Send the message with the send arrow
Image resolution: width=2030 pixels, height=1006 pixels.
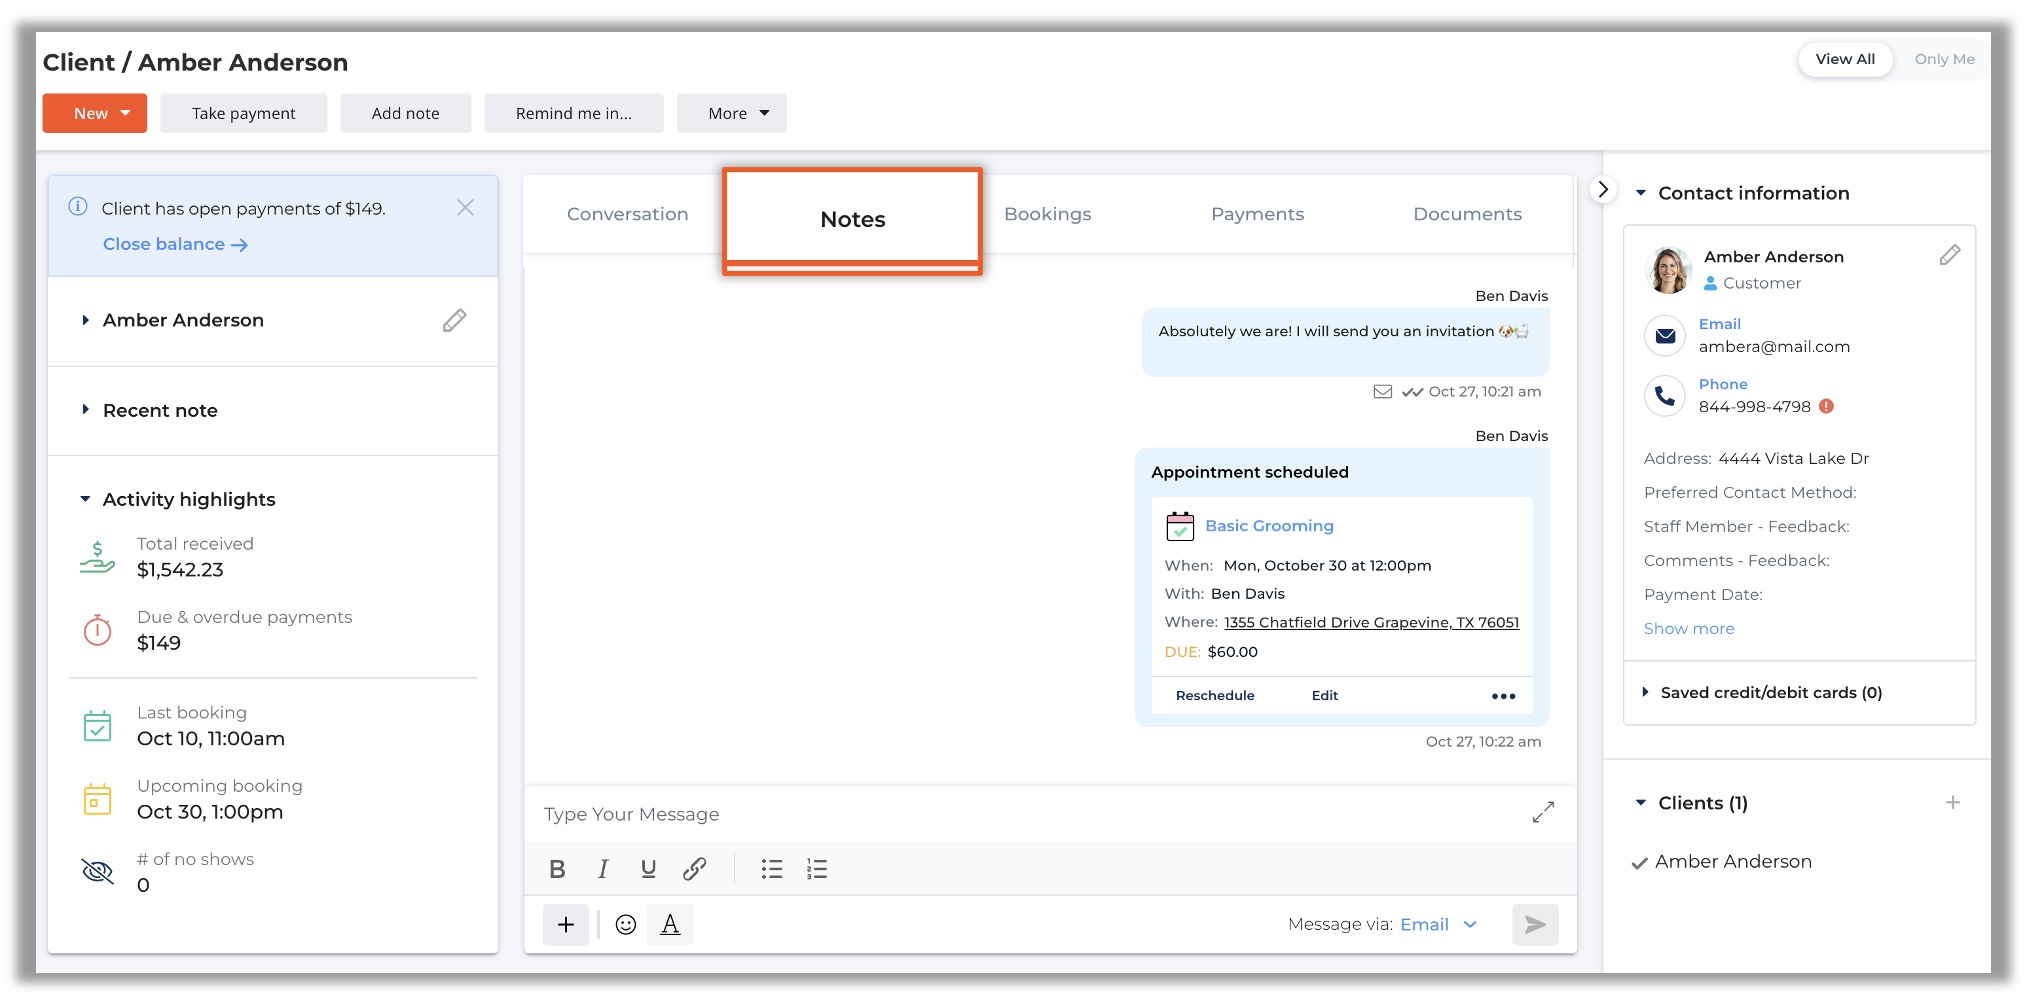click(1535, 924)
